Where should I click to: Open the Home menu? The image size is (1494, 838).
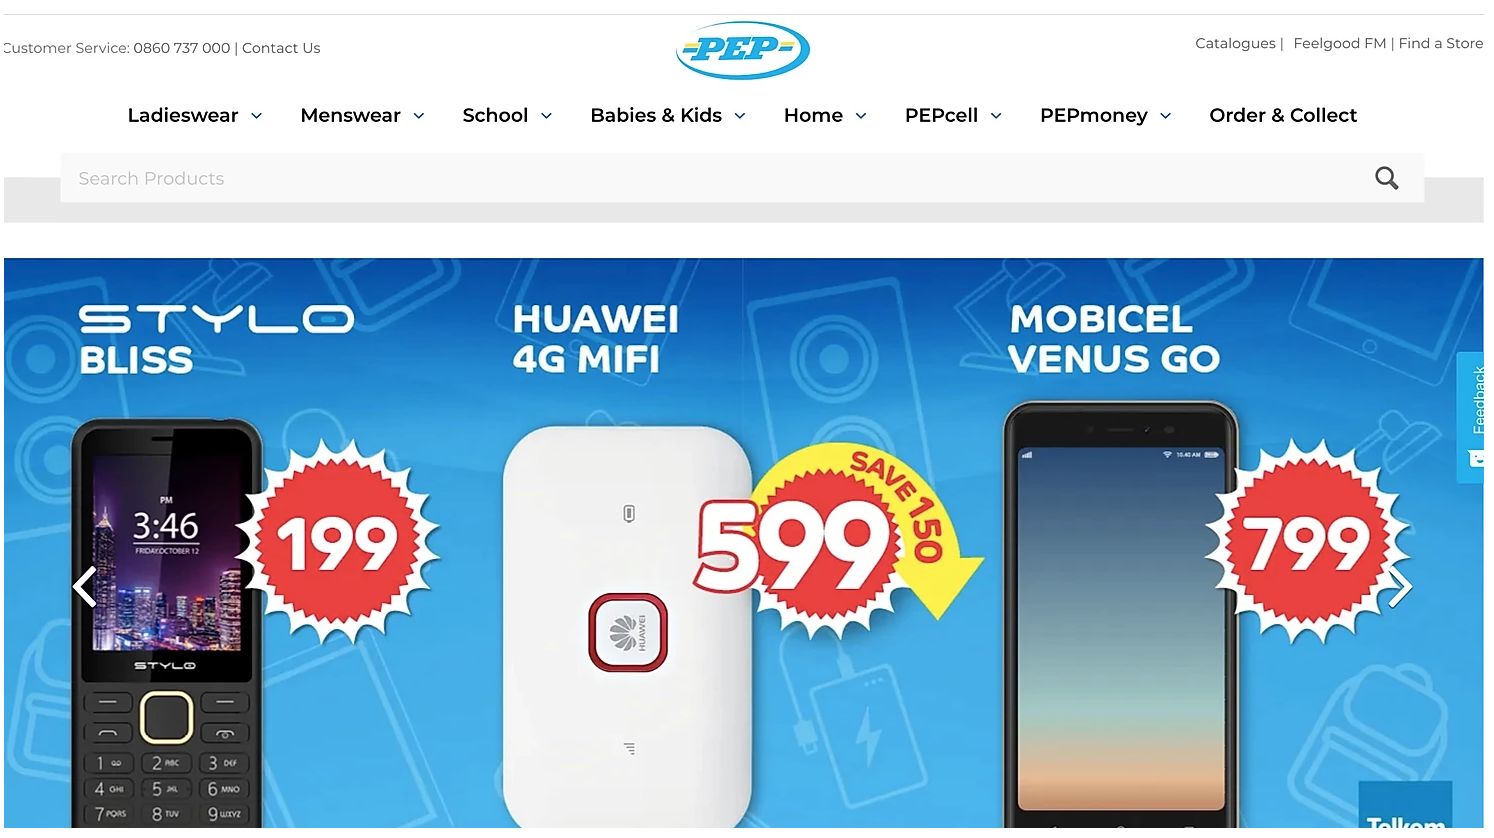(x=813, y=115)
